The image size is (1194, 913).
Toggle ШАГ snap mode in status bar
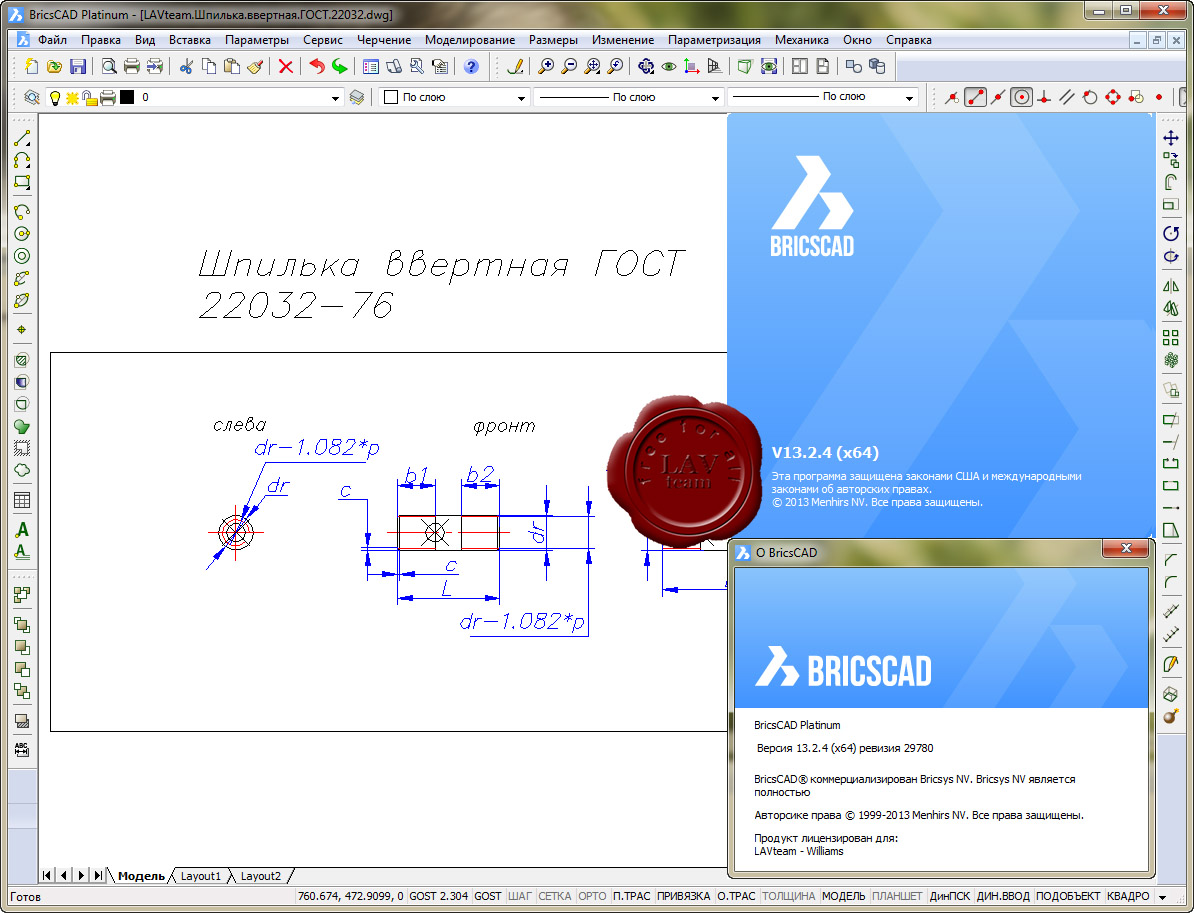click(x=519, y=896)
